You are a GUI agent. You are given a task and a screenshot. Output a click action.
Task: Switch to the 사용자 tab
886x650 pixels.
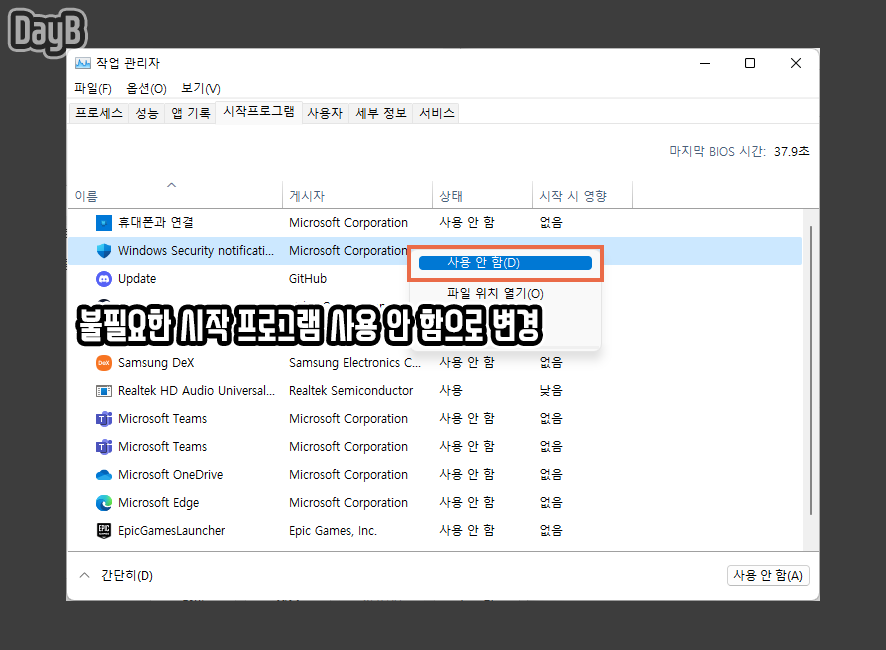coord(325,113)
